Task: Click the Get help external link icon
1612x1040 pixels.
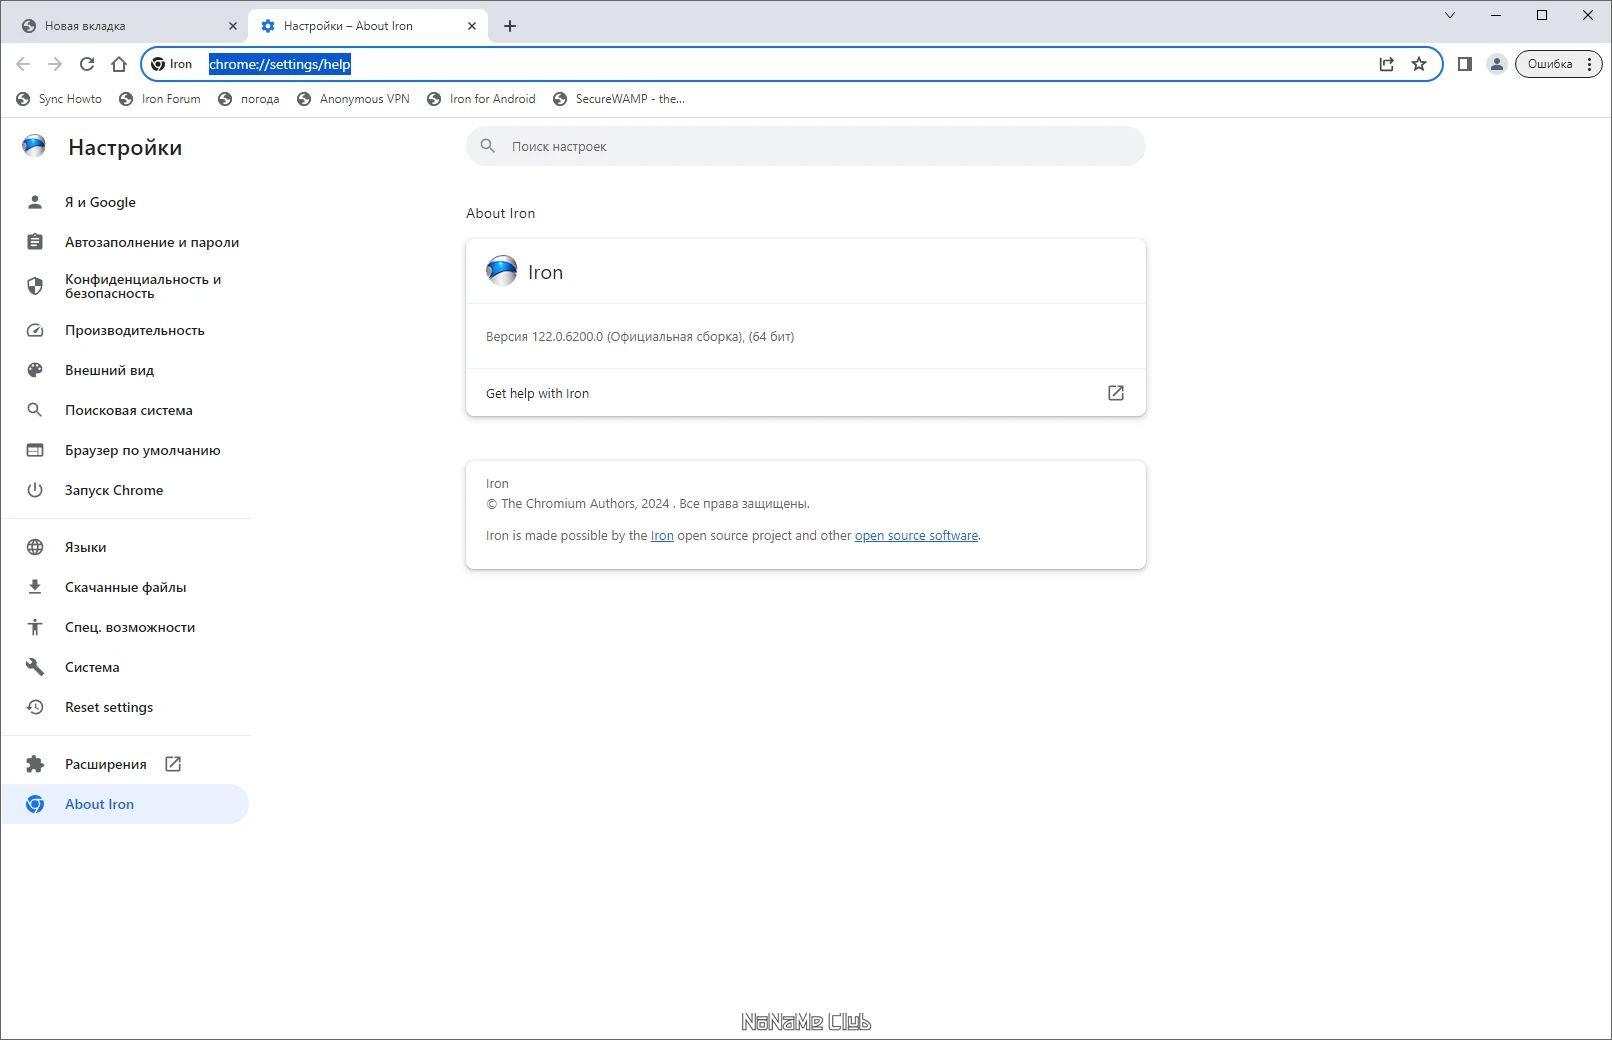Action: (x=1116, y=393)
